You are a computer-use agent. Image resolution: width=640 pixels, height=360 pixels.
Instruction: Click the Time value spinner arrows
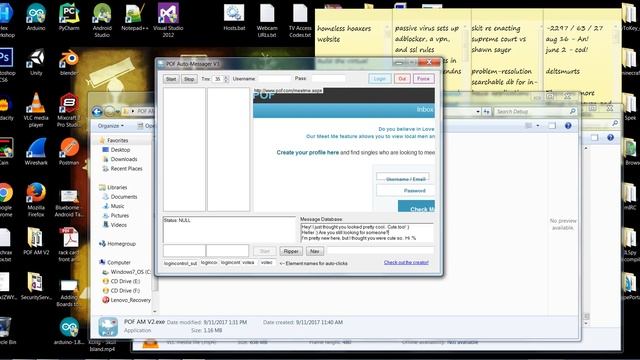coord(227,79)
